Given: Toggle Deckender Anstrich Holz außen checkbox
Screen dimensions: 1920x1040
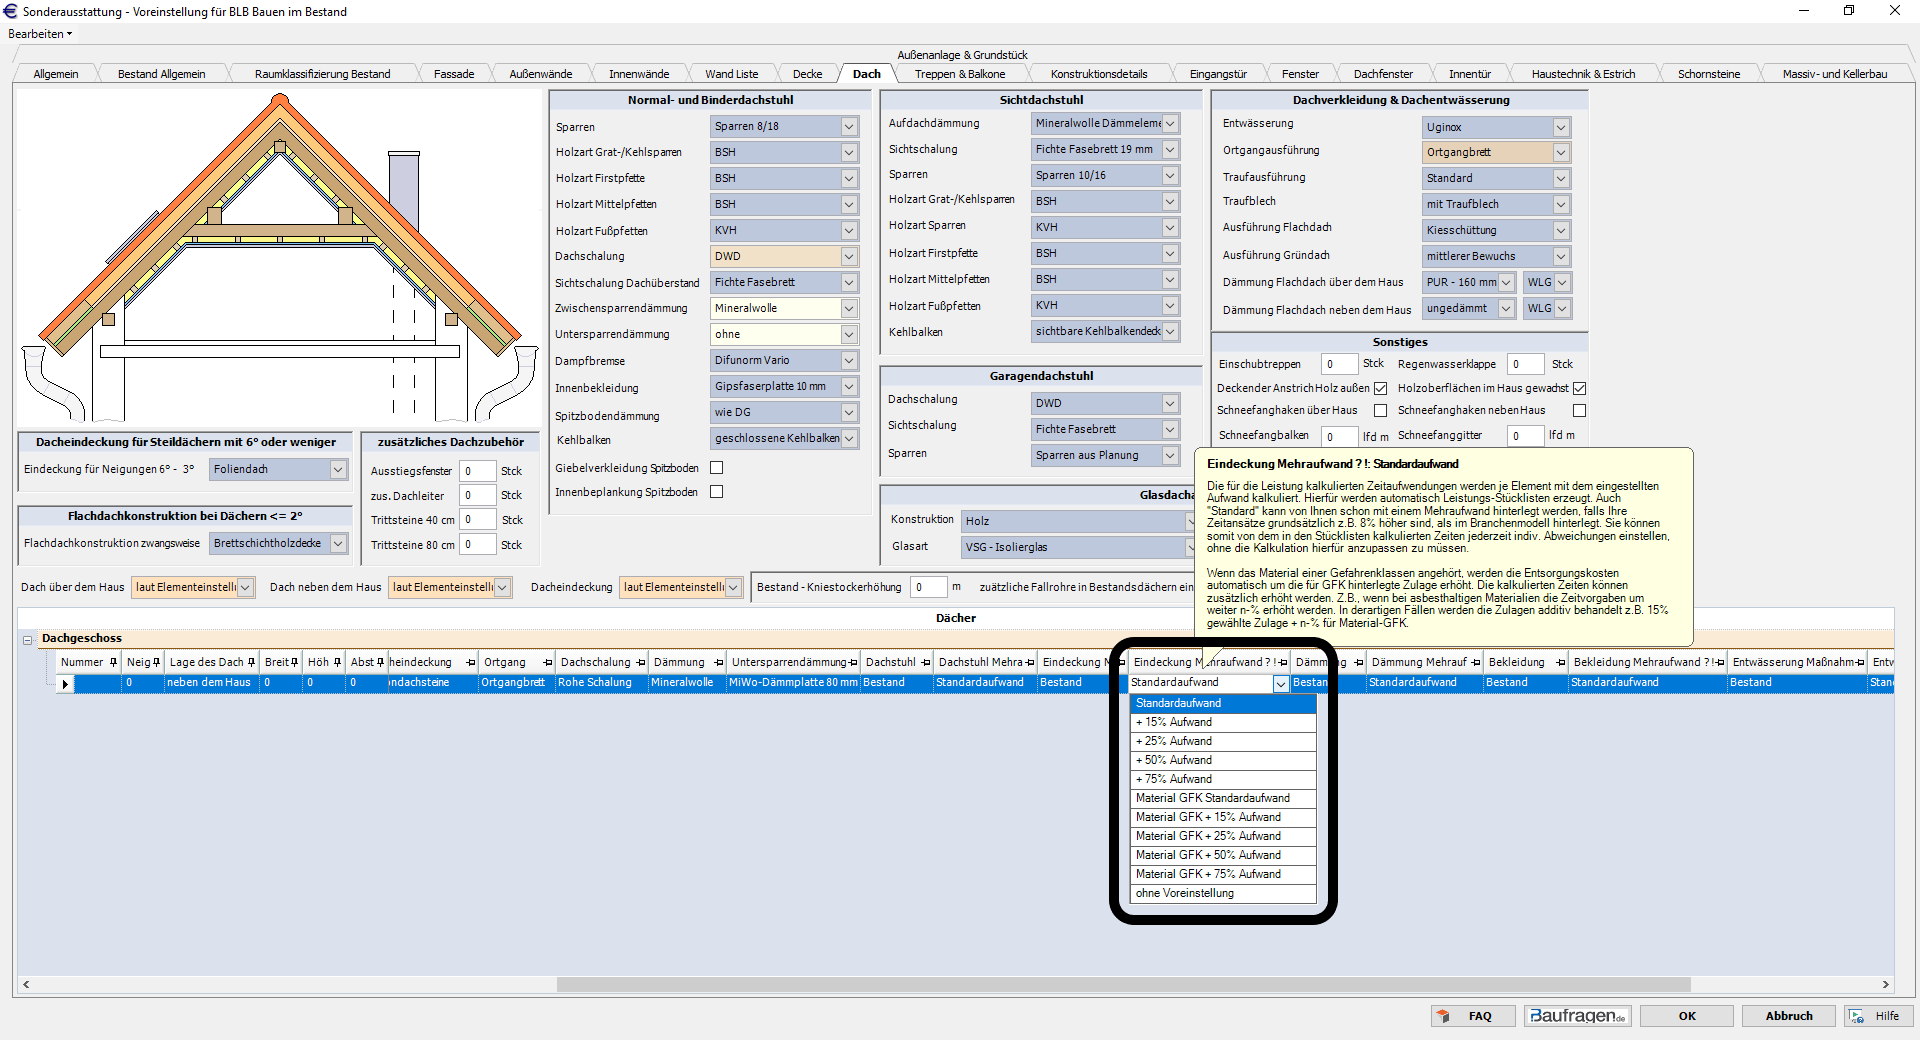Looking at the screenshot, I should tap(1380, 388).
